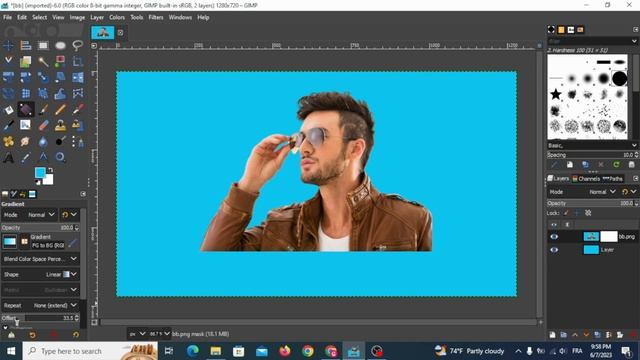
Task: Open Shape Linear dropdown
Action: pyautogui.click(x=40, y=274)
